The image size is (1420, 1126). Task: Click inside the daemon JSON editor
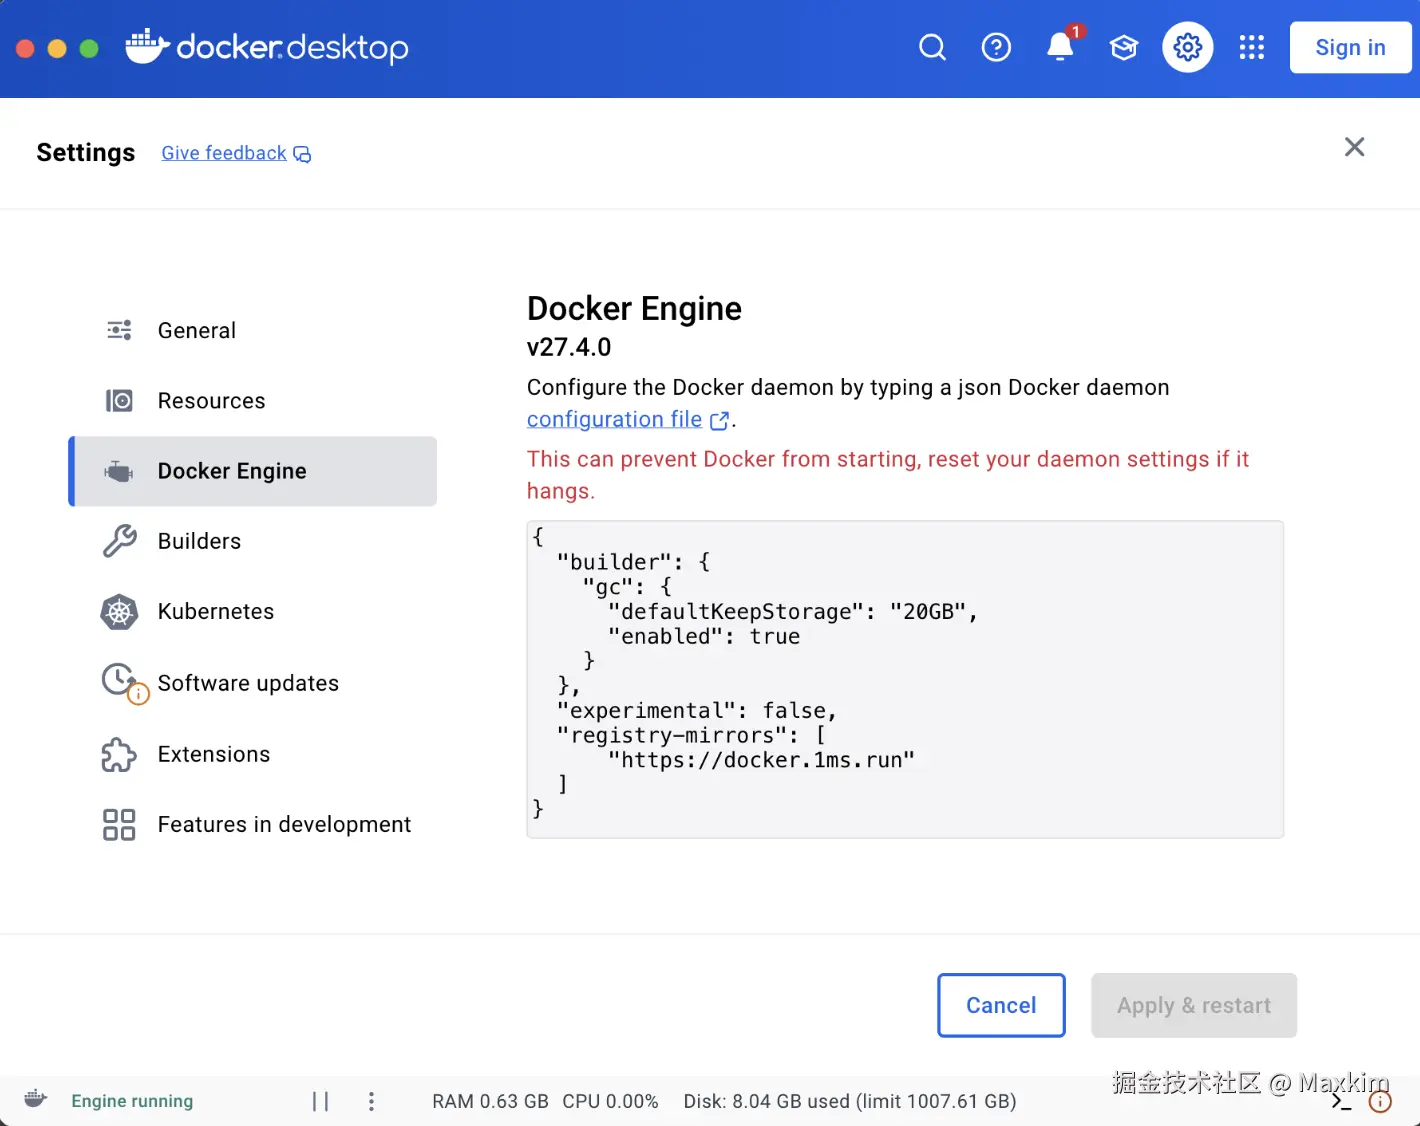tap(905, 679)
